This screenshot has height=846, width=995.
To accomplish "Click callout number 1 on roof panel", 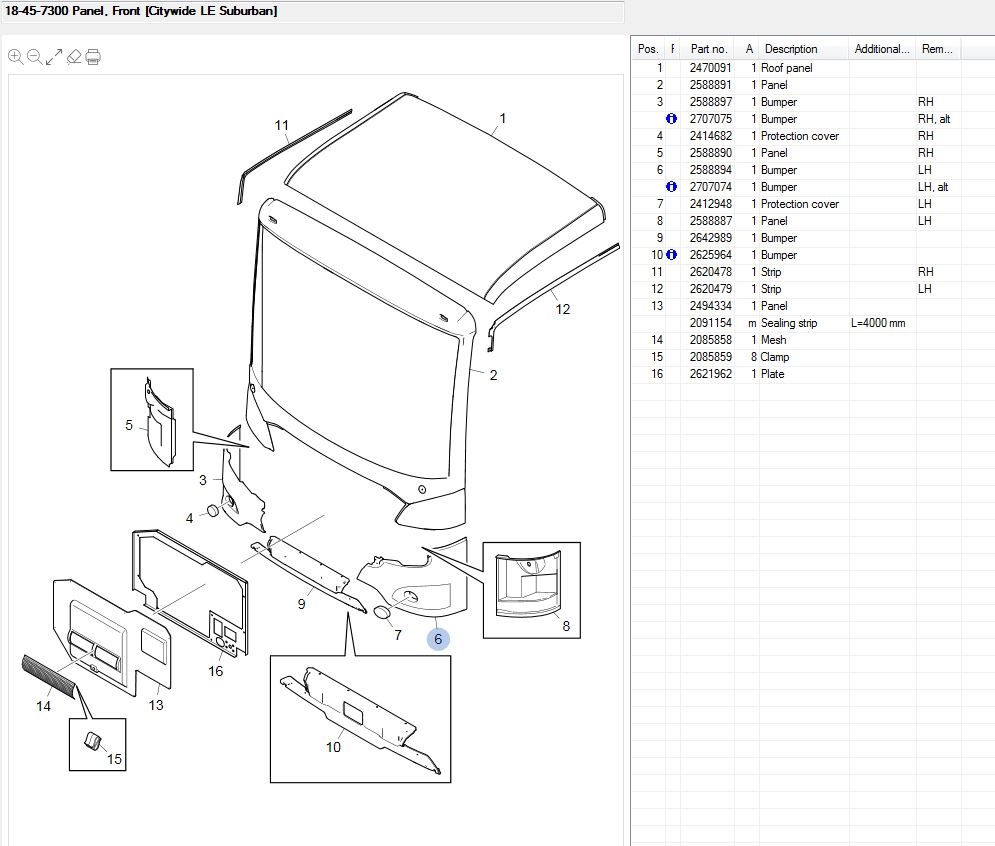I will [x=503, y=119].
